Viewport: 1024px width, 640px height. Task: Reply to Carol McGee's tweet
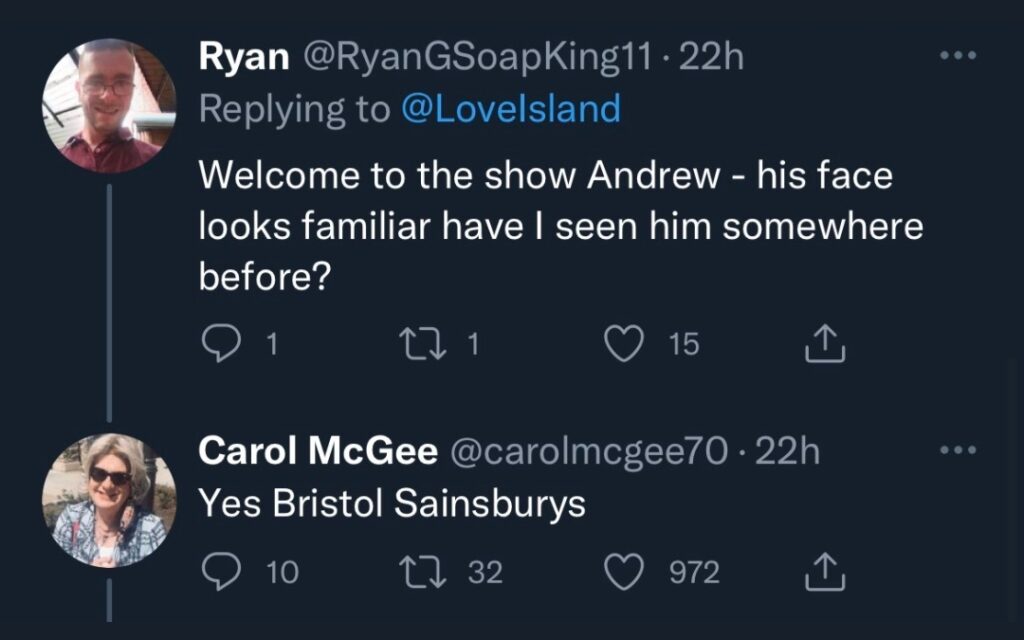[x=221, y=571]
